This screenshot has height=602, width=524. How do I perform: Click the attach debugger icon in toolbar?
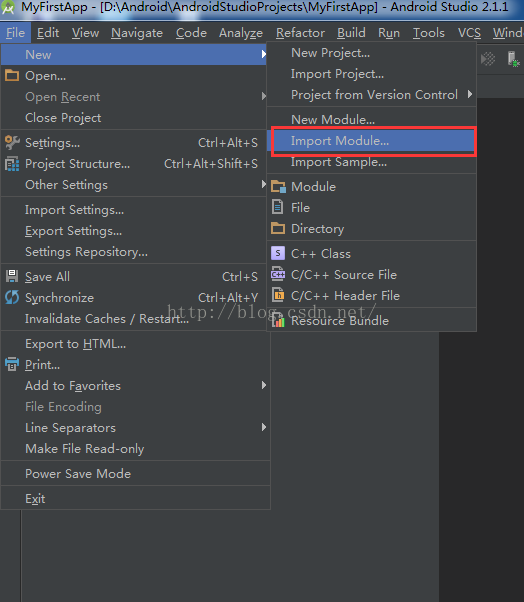point(514,59)
